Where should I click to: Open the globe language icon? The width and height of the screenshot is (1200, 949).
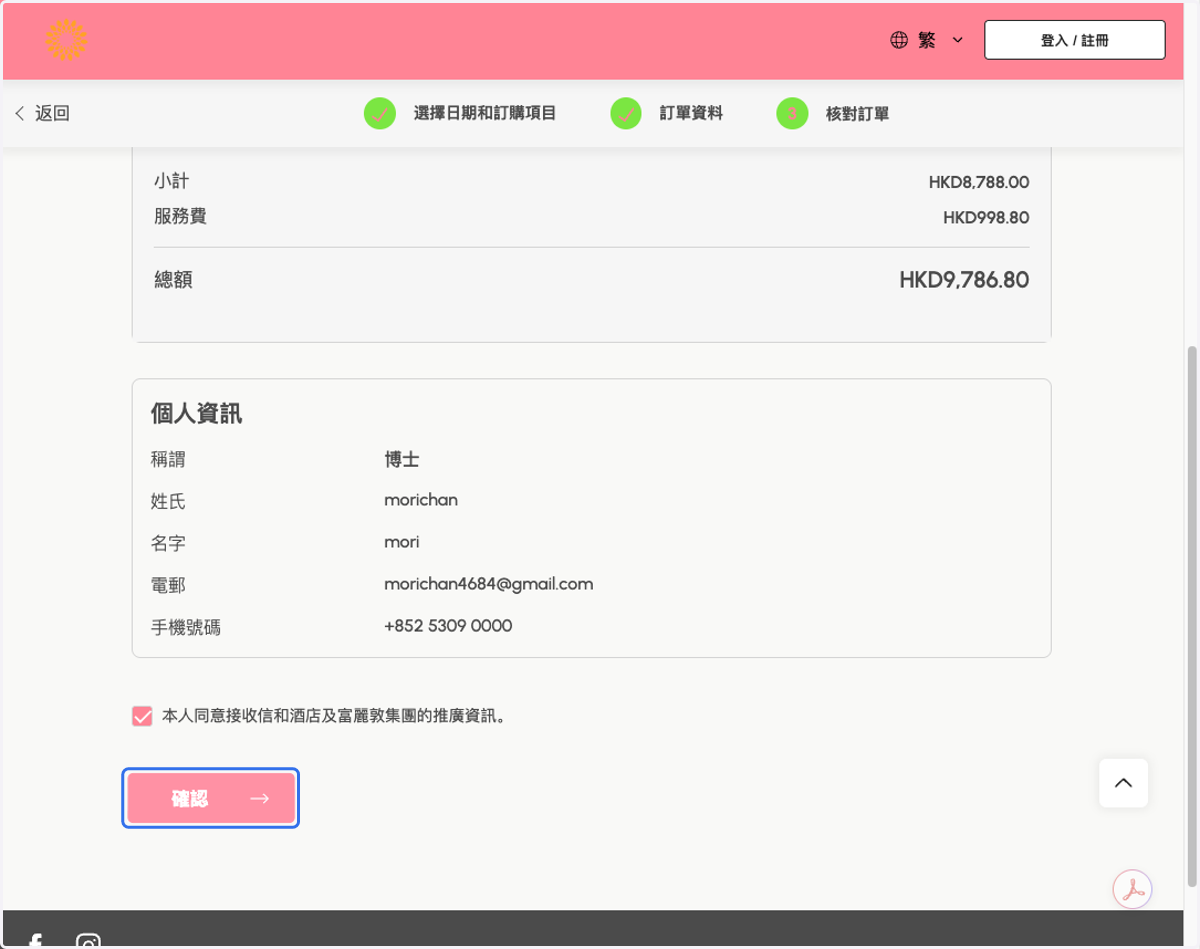(x=899, y=40)
